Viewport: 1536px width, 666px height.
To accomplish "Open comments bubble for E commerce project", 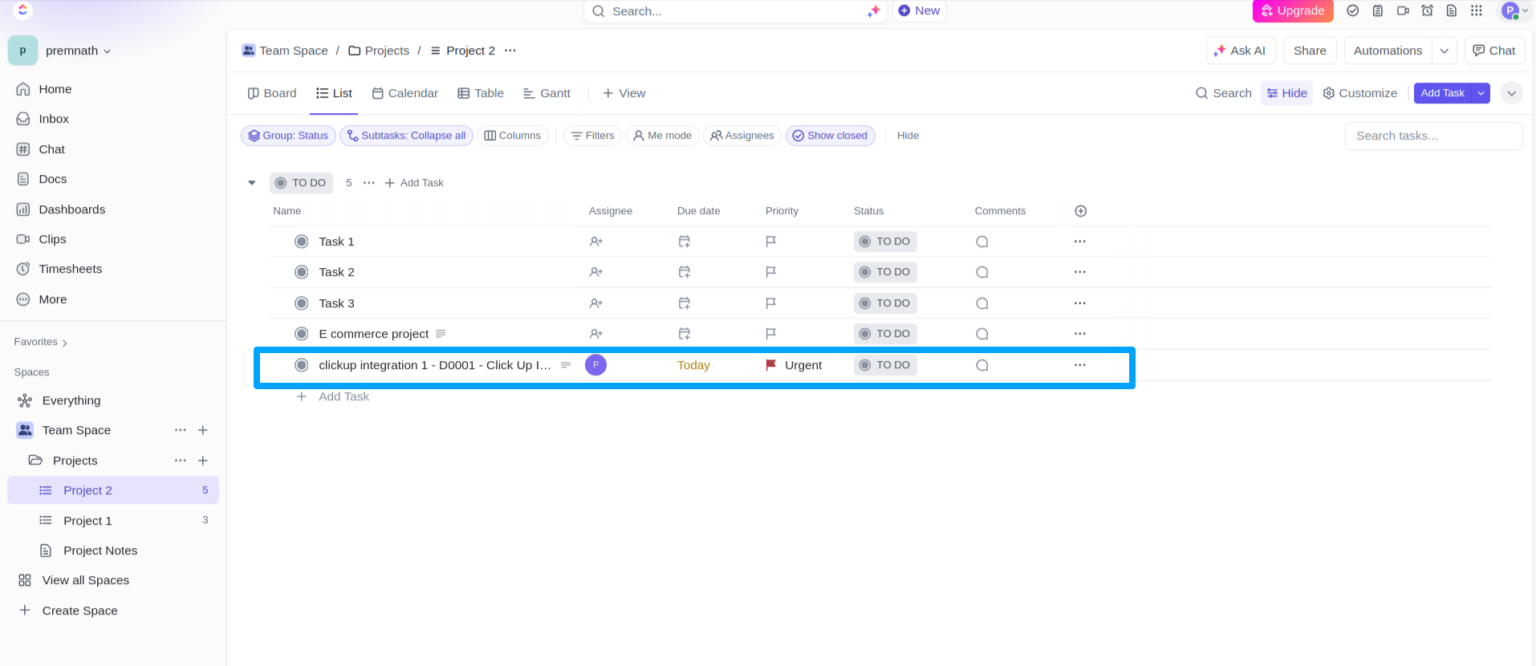I will (x=982, y=334).
